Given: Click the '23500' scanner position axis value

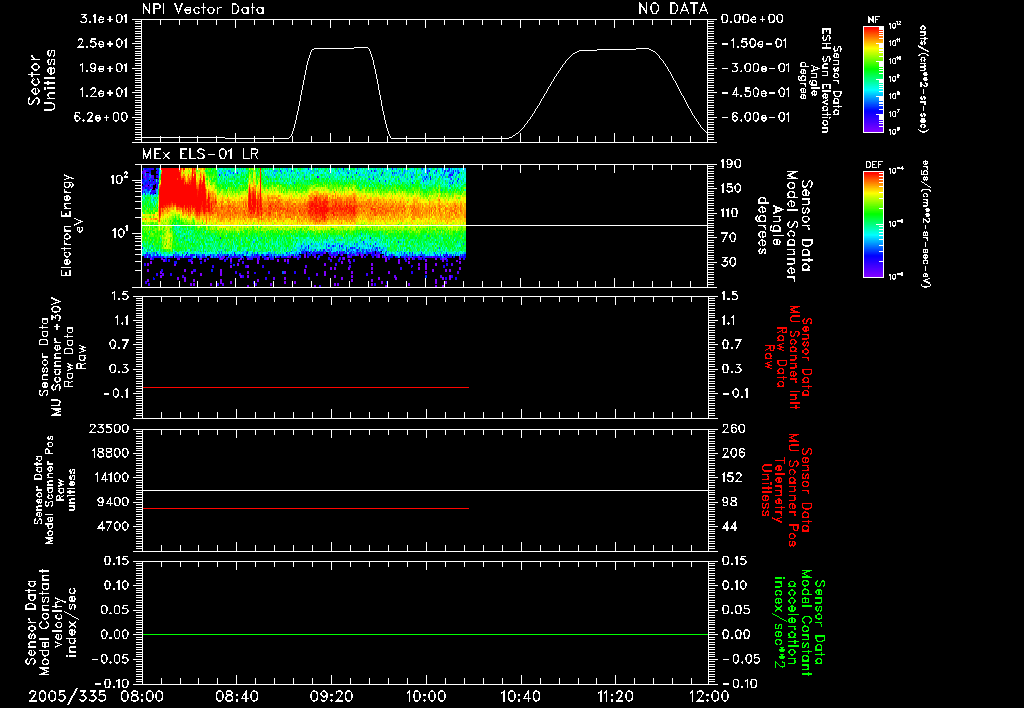Looking at the screenshot, I should (x=109, y=429).
